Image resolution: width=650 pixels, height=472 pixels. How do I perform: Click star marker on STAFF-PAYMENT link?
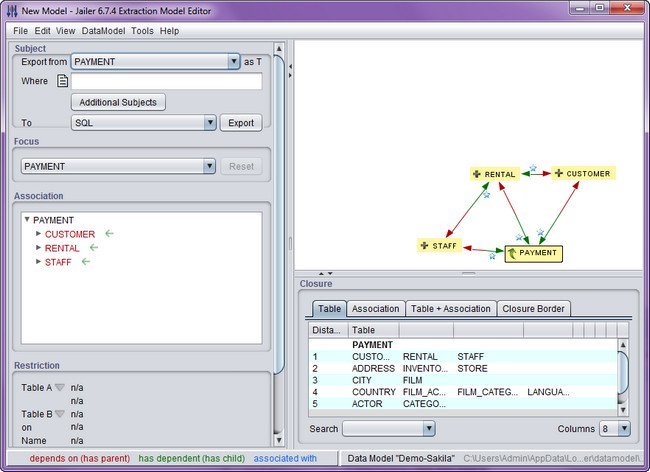(x=492, y=256)
